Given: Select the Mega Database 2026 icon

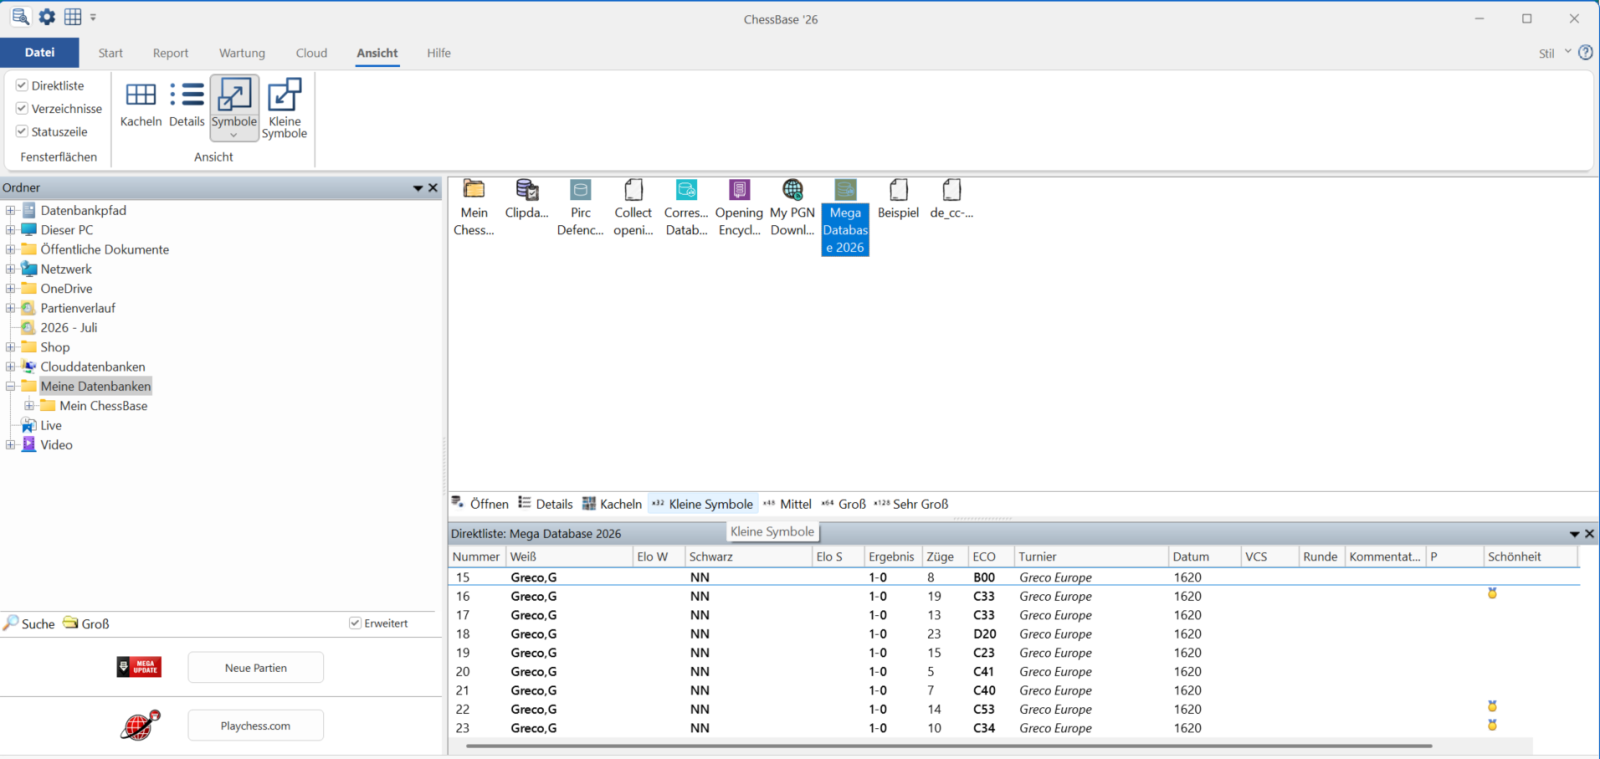Looking at the screenshot, I should 845,217.
